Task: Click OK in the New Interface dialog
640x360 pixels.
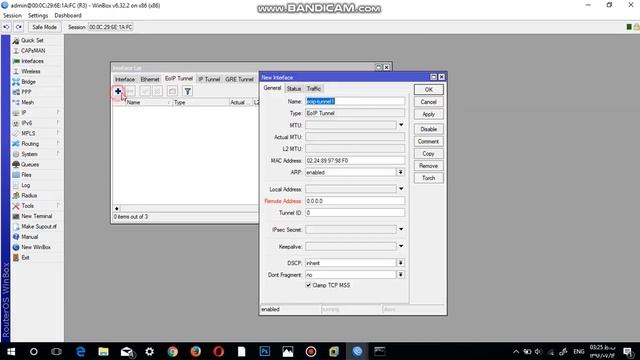Action: (x=429, y=90)
